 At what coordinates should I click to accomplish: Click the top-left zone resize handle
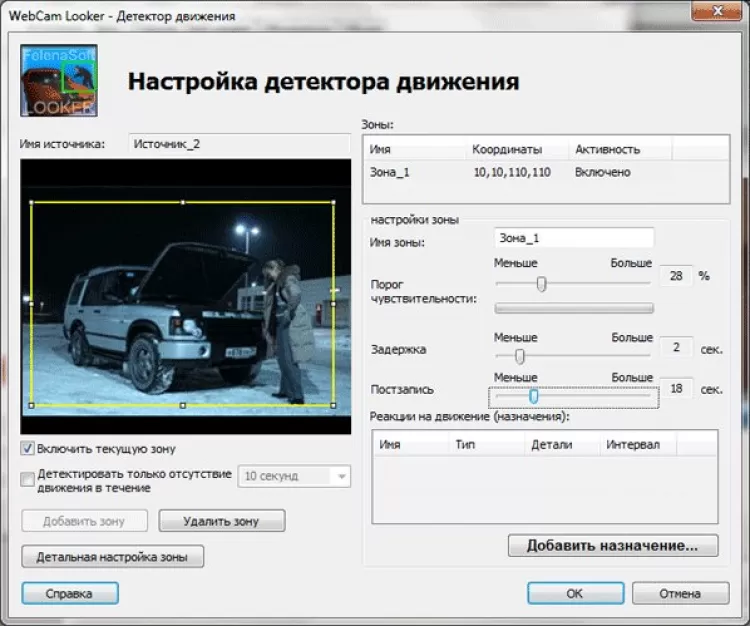click(x=32, y=203)
